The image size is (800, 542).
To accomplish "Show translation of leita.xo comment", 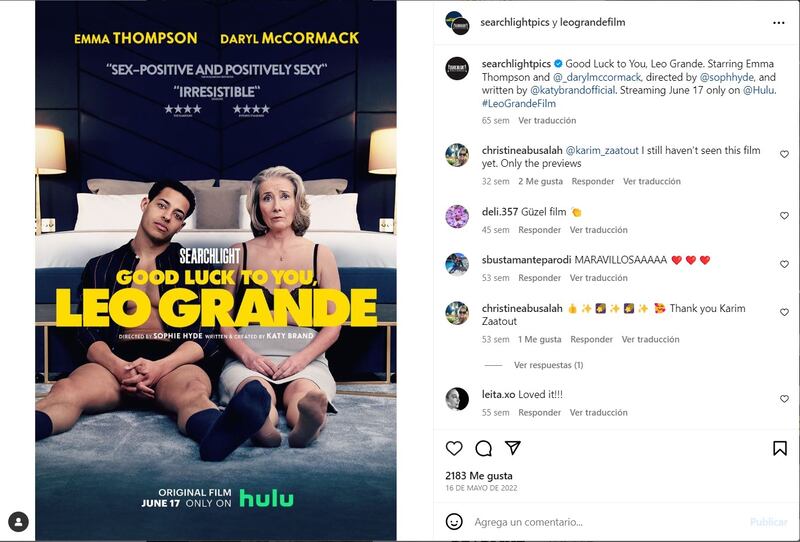I will [x=598, y=412].
